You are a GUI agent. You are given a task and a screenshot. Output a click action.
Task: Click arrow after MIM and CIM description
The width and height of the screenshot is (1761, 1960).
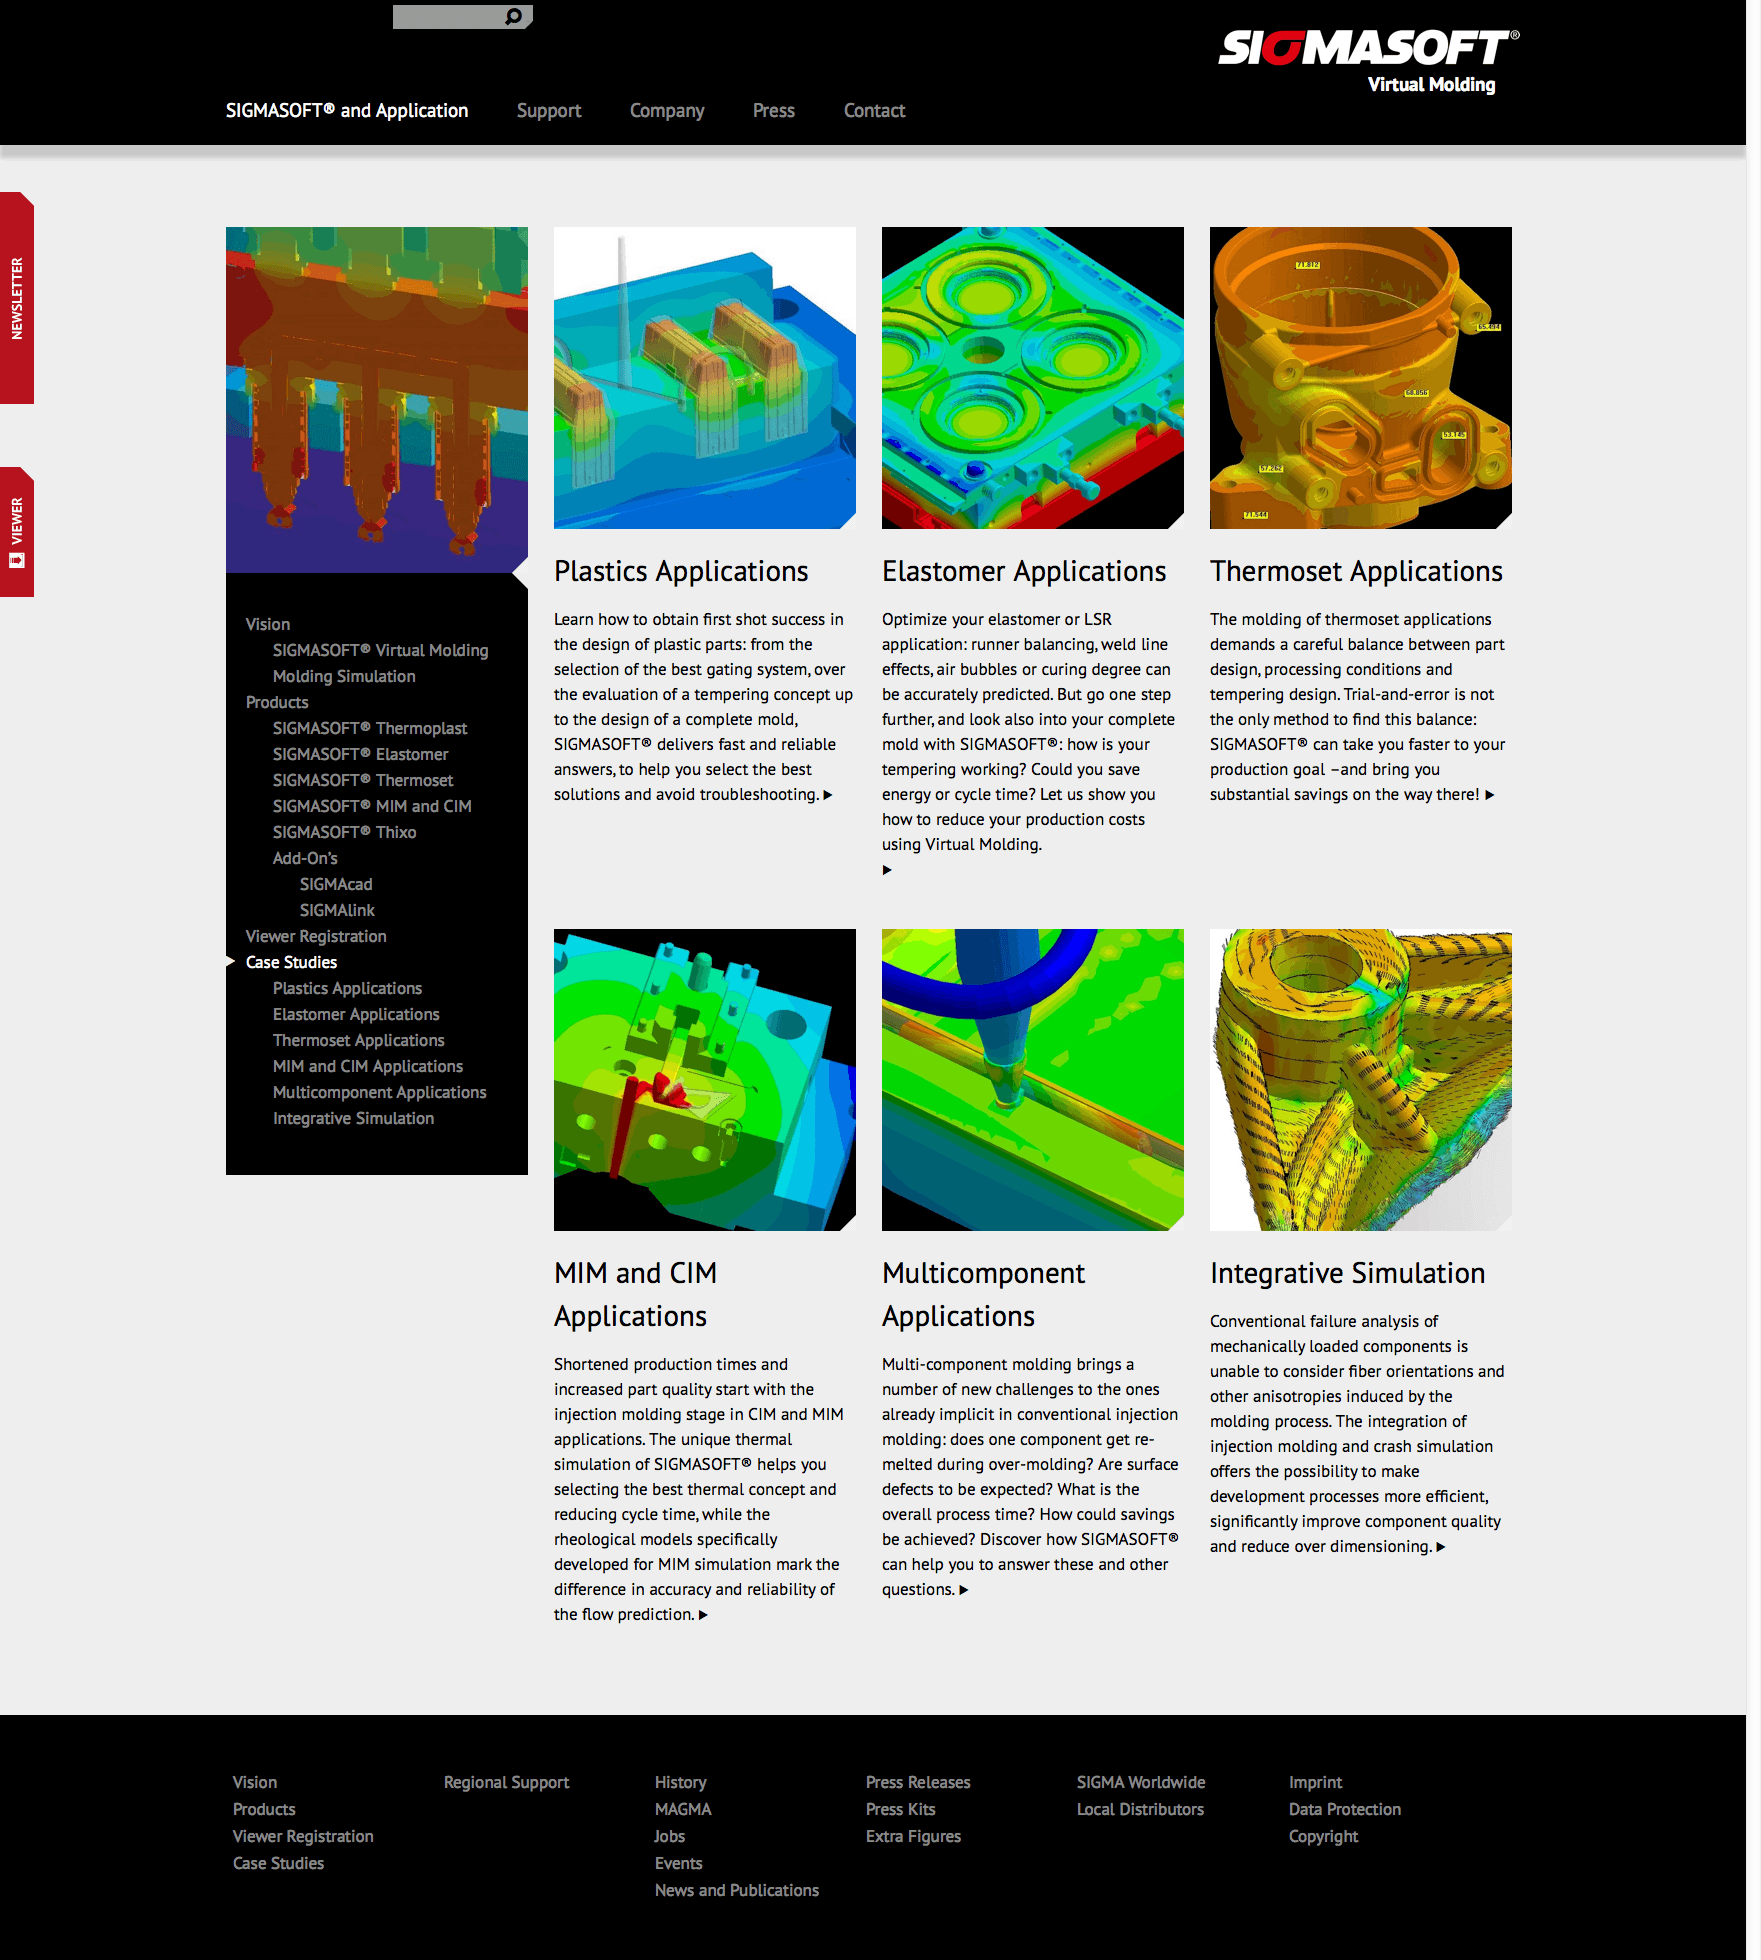(x=703, y=1615)
